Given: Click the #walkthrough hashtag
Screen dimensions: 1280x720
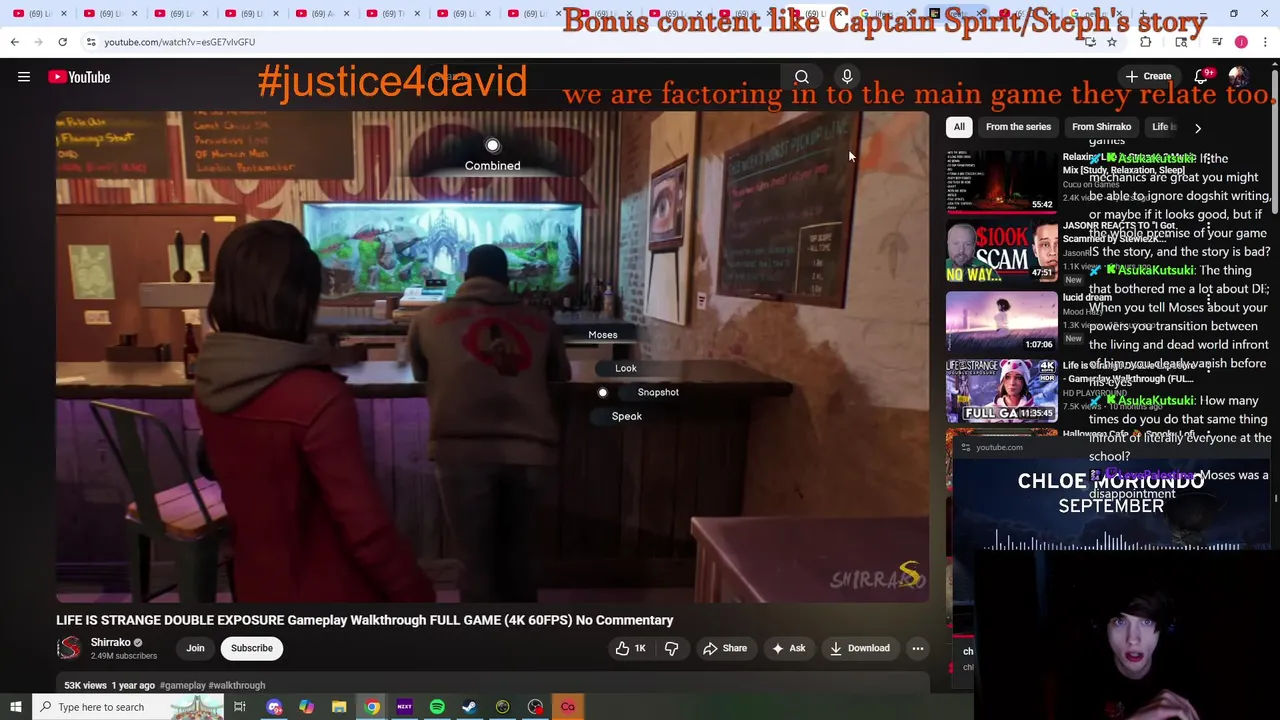Looking at the screenshot, I should tap(237, 686).
